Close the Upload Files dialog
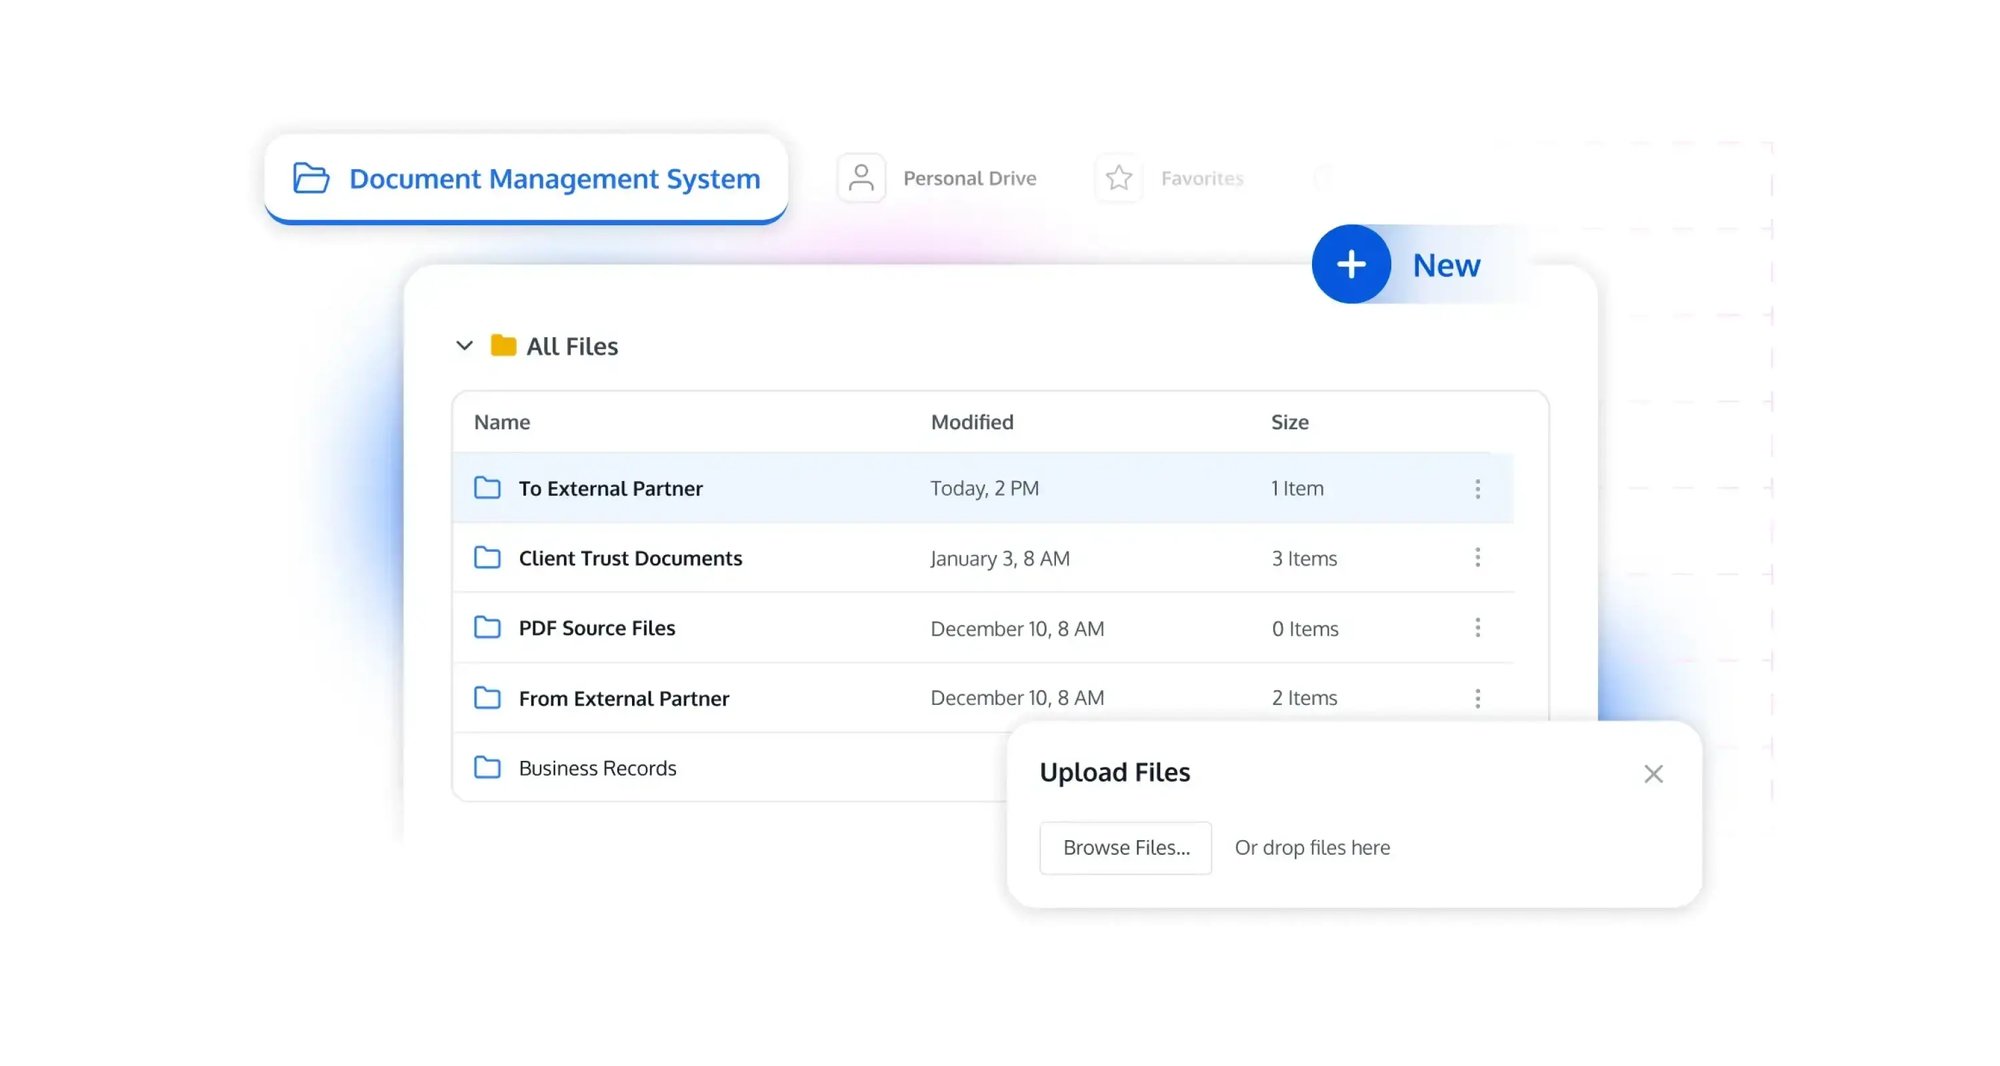 1653,774
